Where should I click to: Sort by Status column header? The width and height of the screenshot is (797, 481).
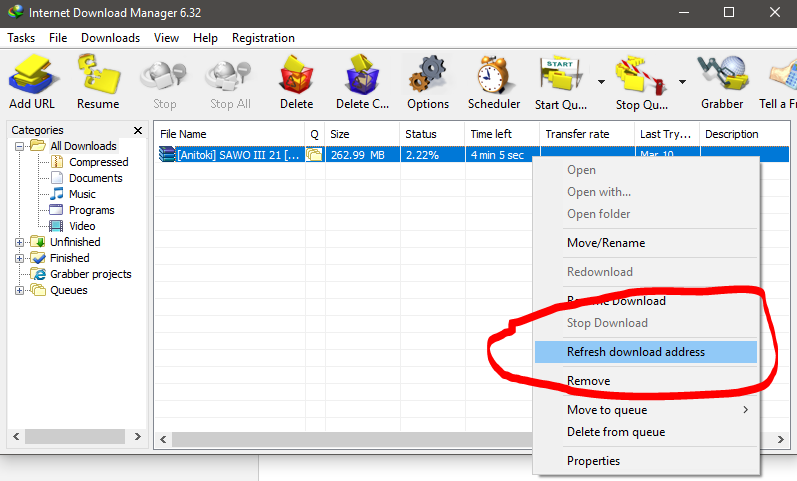432,134
